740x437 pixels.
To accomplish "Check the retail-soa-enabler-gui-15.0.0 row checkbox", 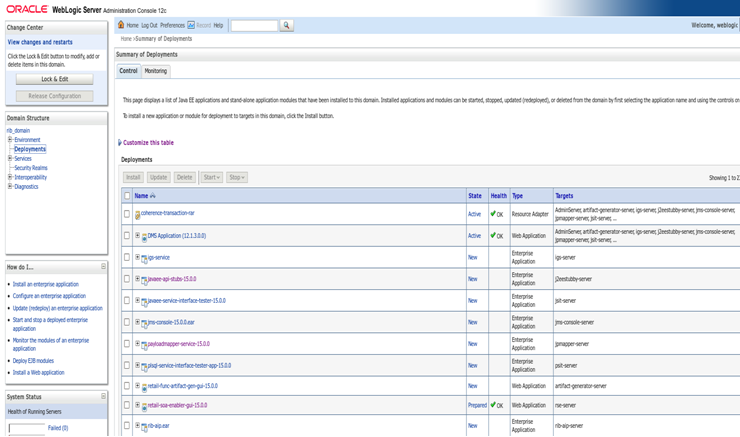I will tap(127, 405).
